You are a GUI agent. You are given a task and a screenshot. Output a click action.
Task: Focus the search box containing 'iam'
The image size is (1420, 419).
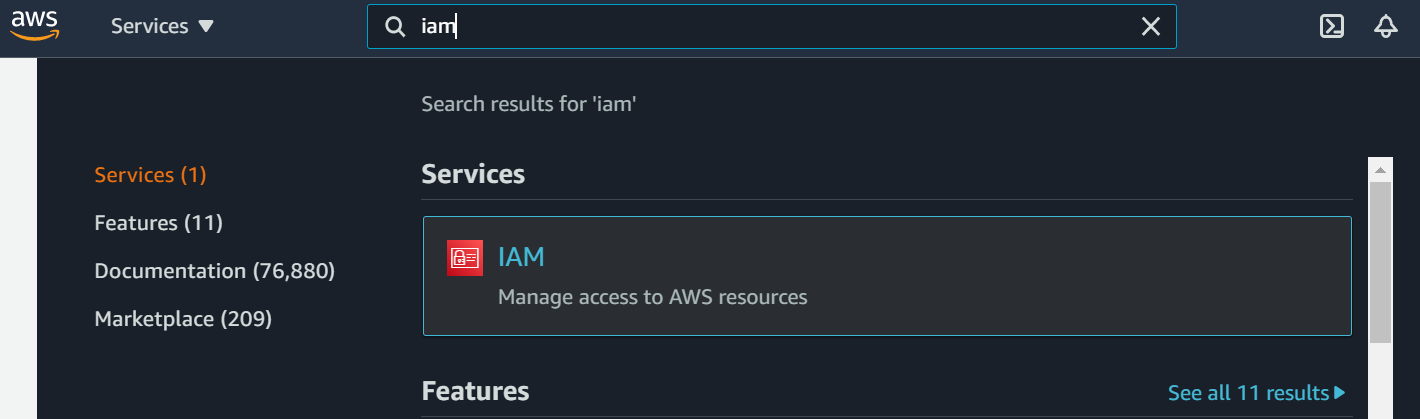point(771,27)
